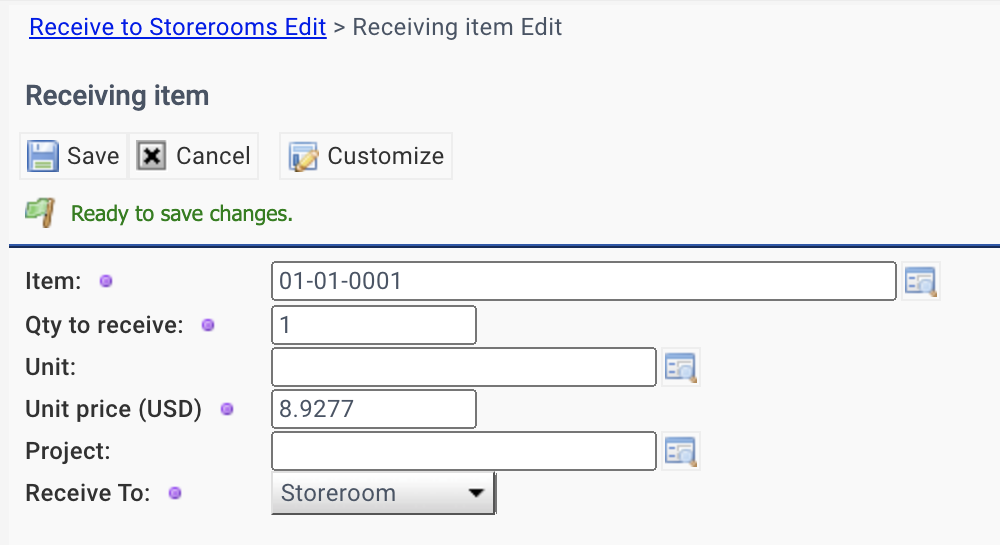Select the Unit price field showing 8.9277
This screenshot has width=1000, height=545.
374,409
